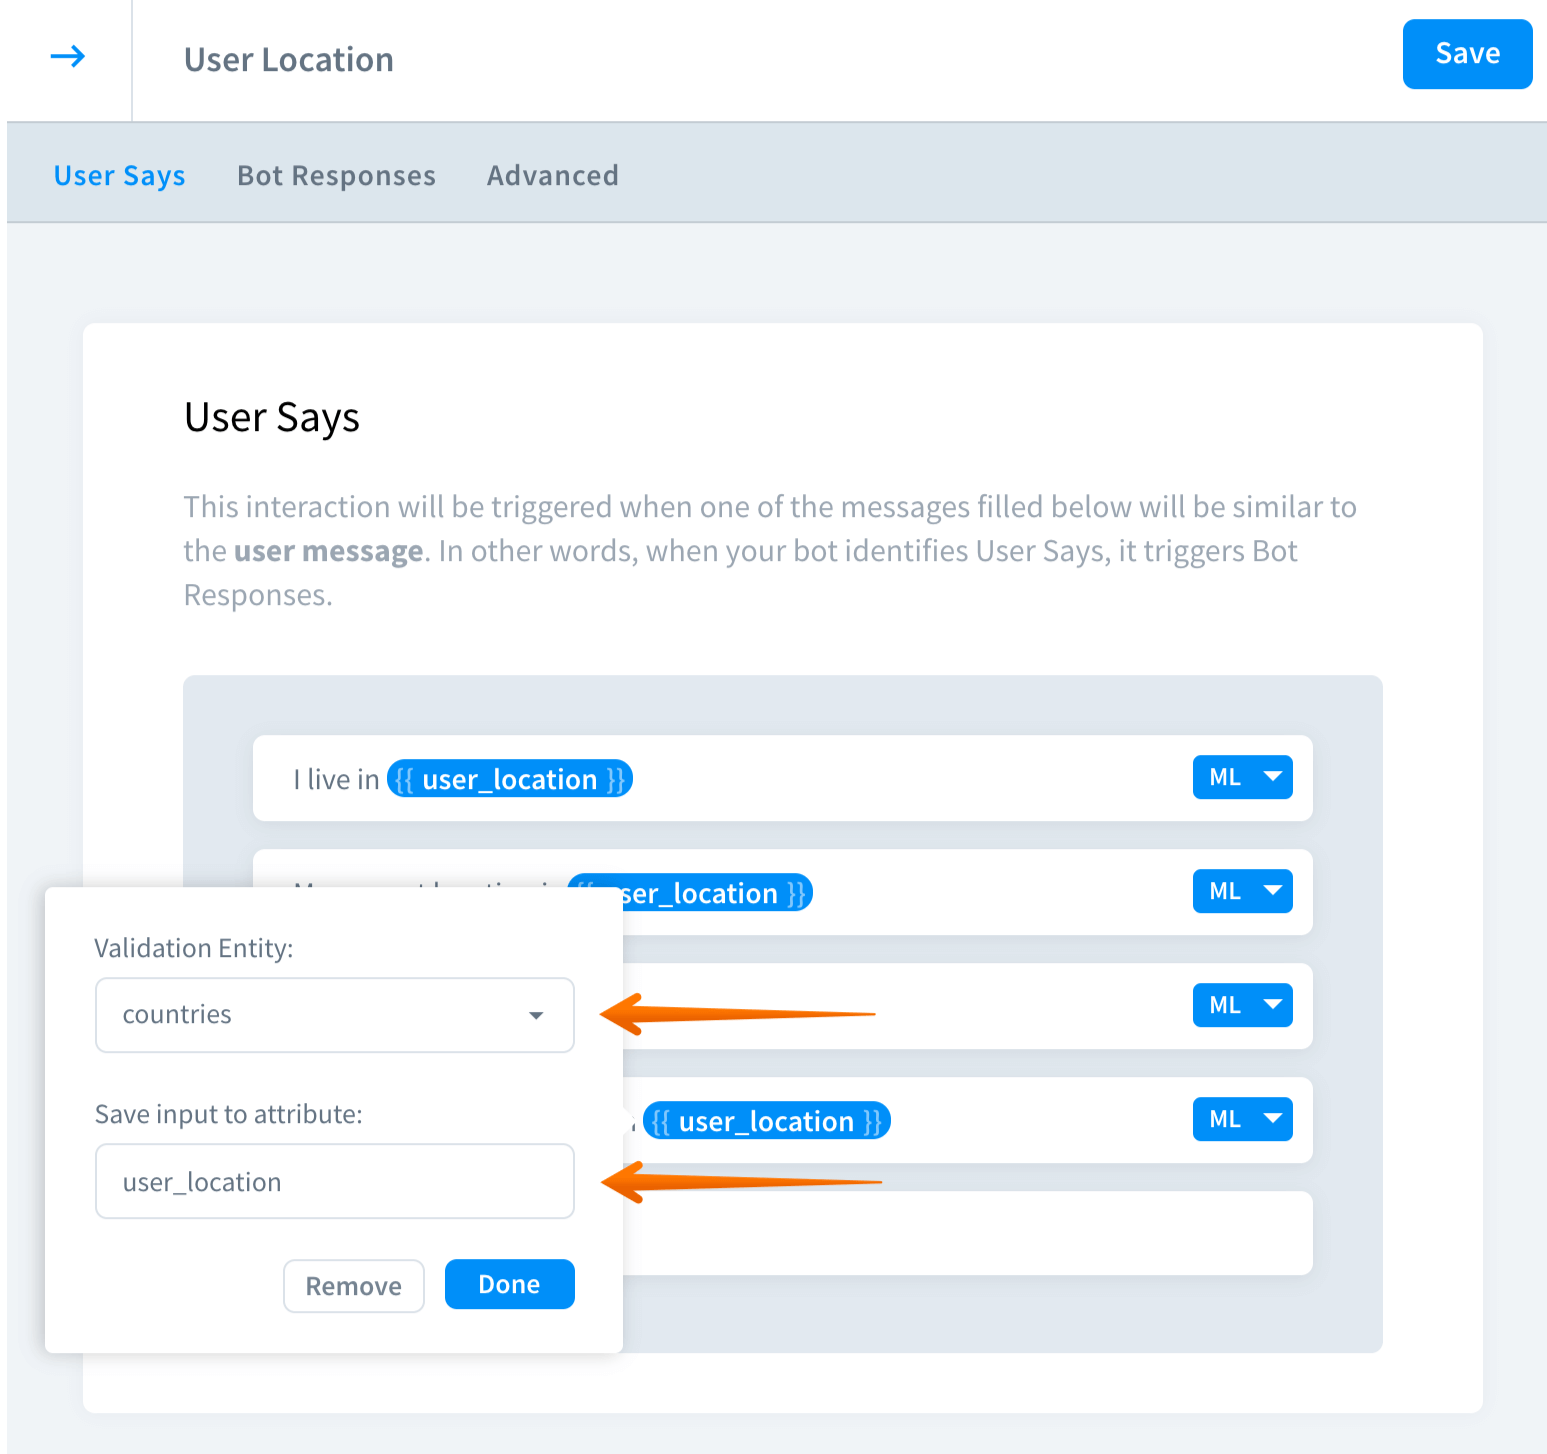Viewport: 1547px width, 1454px height.
Task: Confirm with the Done button
Action: (x=509, y=1285)
